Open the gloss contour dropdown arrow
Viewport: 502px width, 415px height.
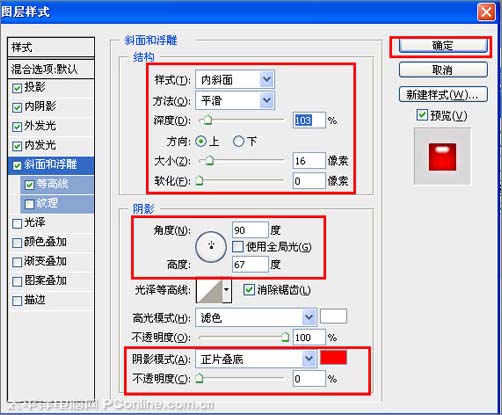(227, 290)
